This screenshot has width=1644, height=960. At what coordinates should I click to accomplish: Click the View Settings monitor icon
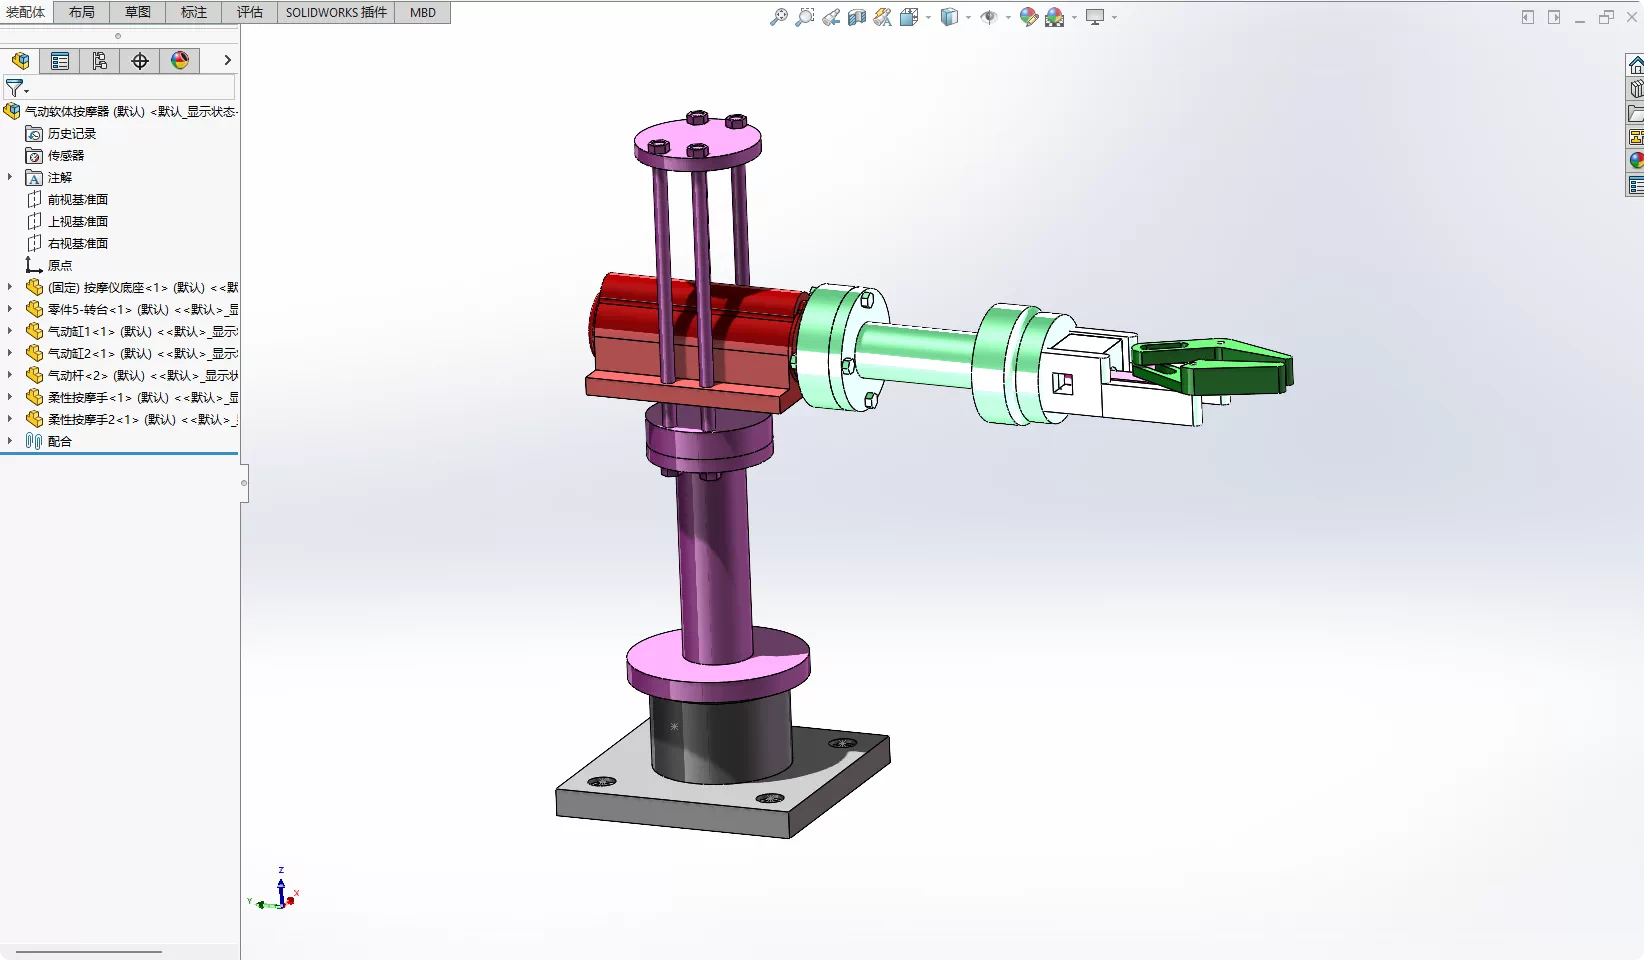[x=1095, y=17]
